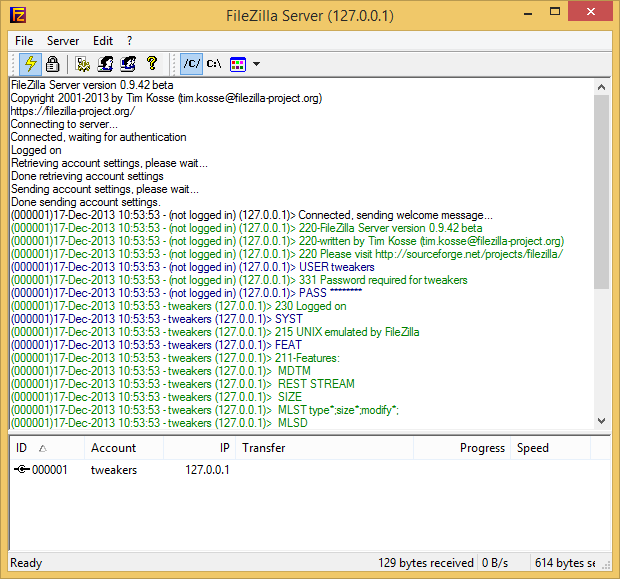
Task: Click the 'MDTM' log line
Action: point(161,371)
